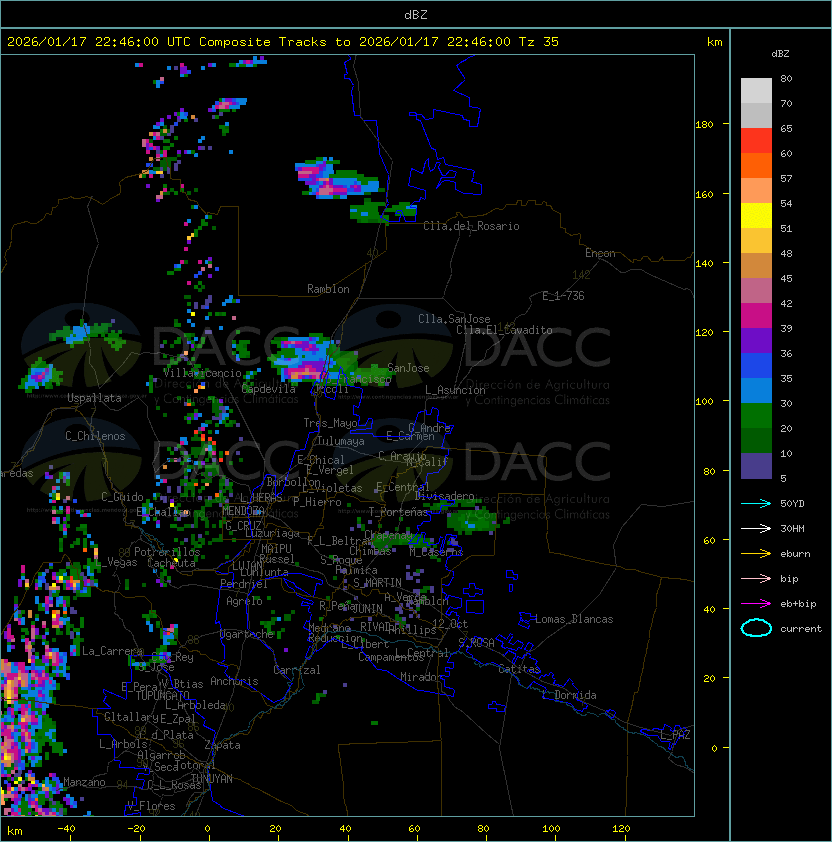Select the indigo swatch between 10 and 5
Screen dimensions: 832x842
pyautogui.click(x=756, y=466)
